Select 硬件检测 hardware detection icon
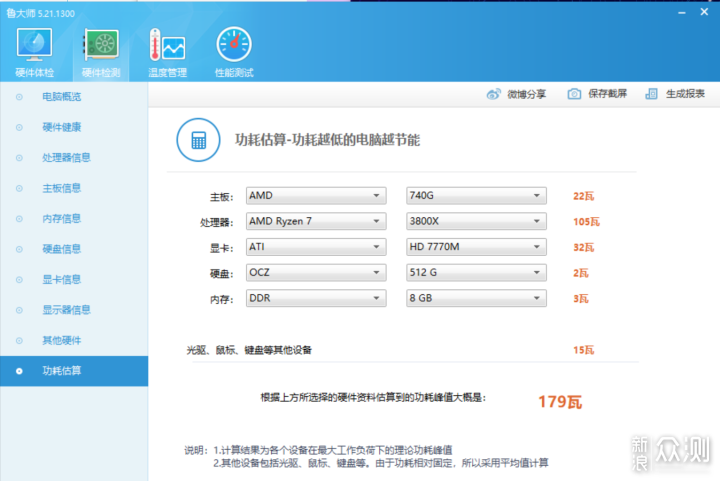This screenshot has width=720, height=481. pos(101,45)
